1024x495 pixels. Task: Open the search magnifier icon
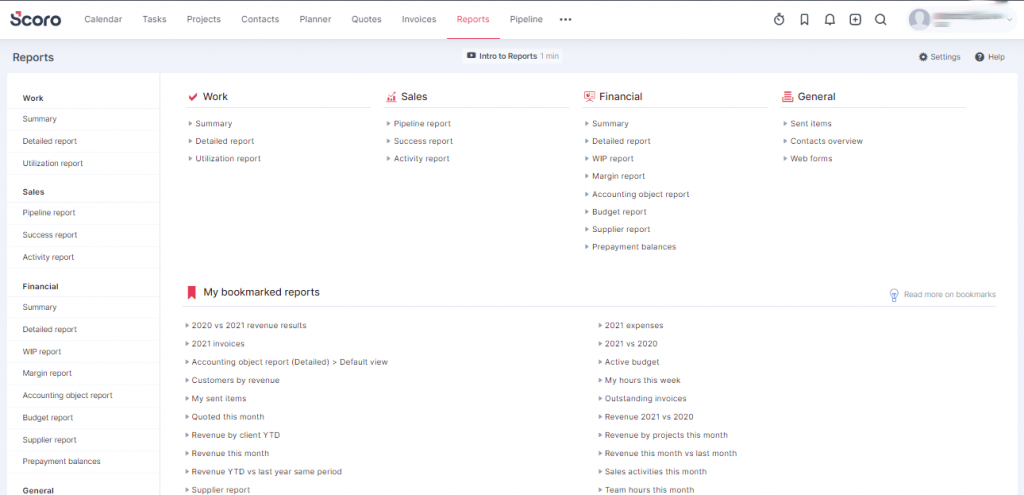click(x=880, y=20)
